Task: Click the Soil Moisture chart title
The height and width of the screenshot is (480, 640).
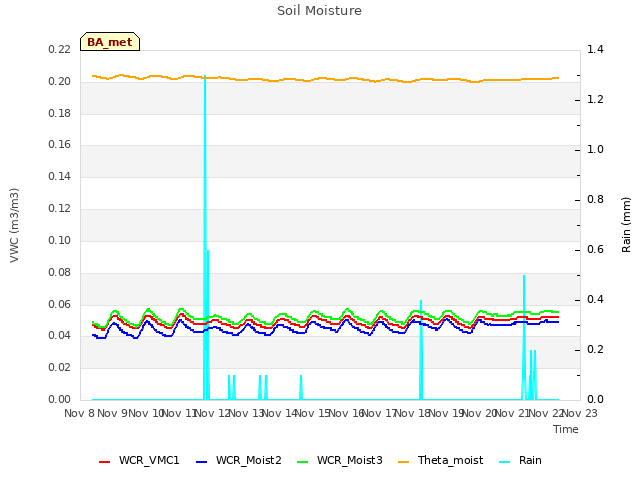Action: (x=319, y=11)
